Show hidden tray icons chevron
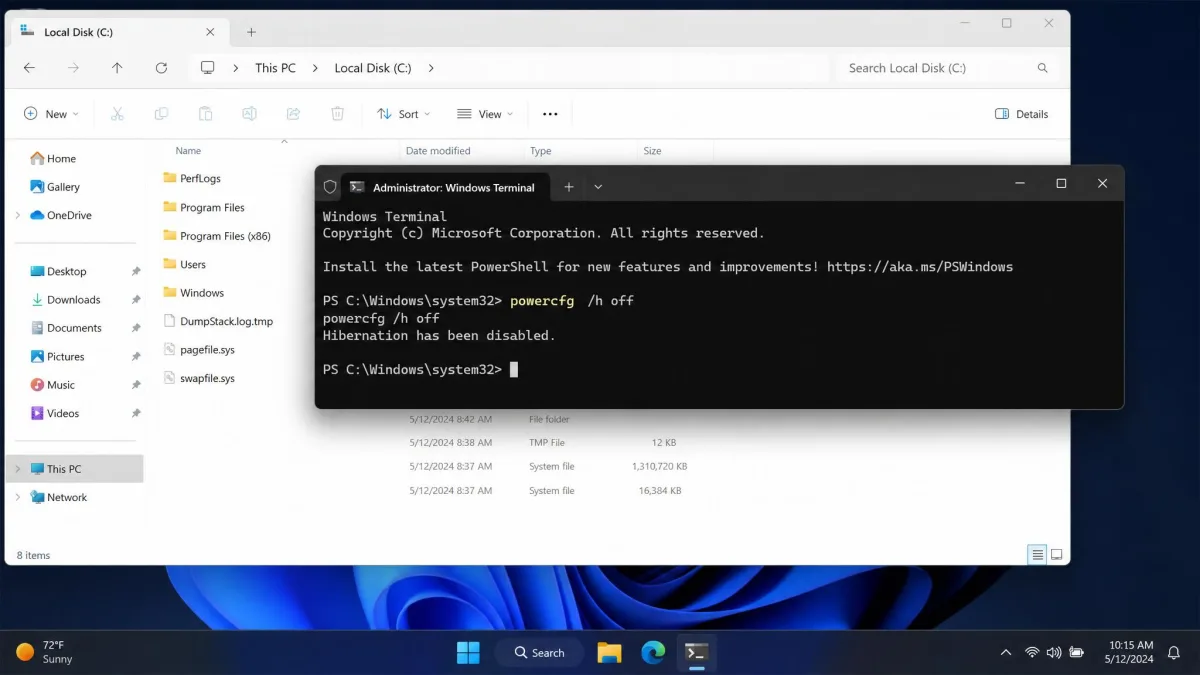Screen dimensions: 1200x675 [x=1005, y=652]
